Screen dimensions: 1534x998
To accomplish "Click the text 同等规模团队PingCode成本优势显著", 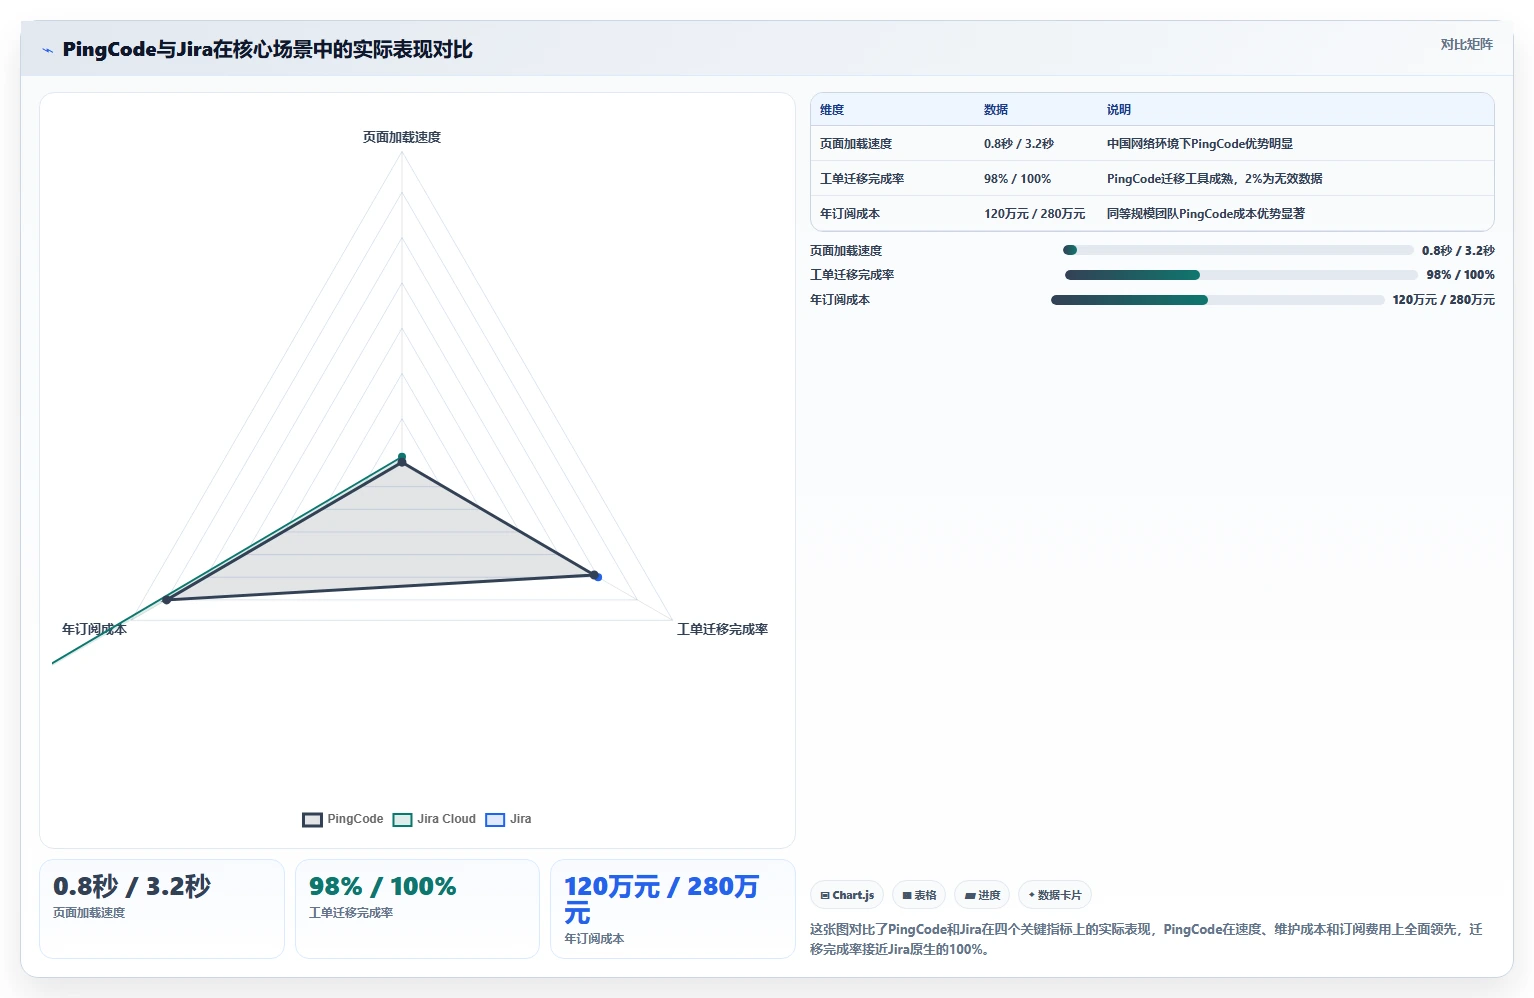I will coord(1206,214).
